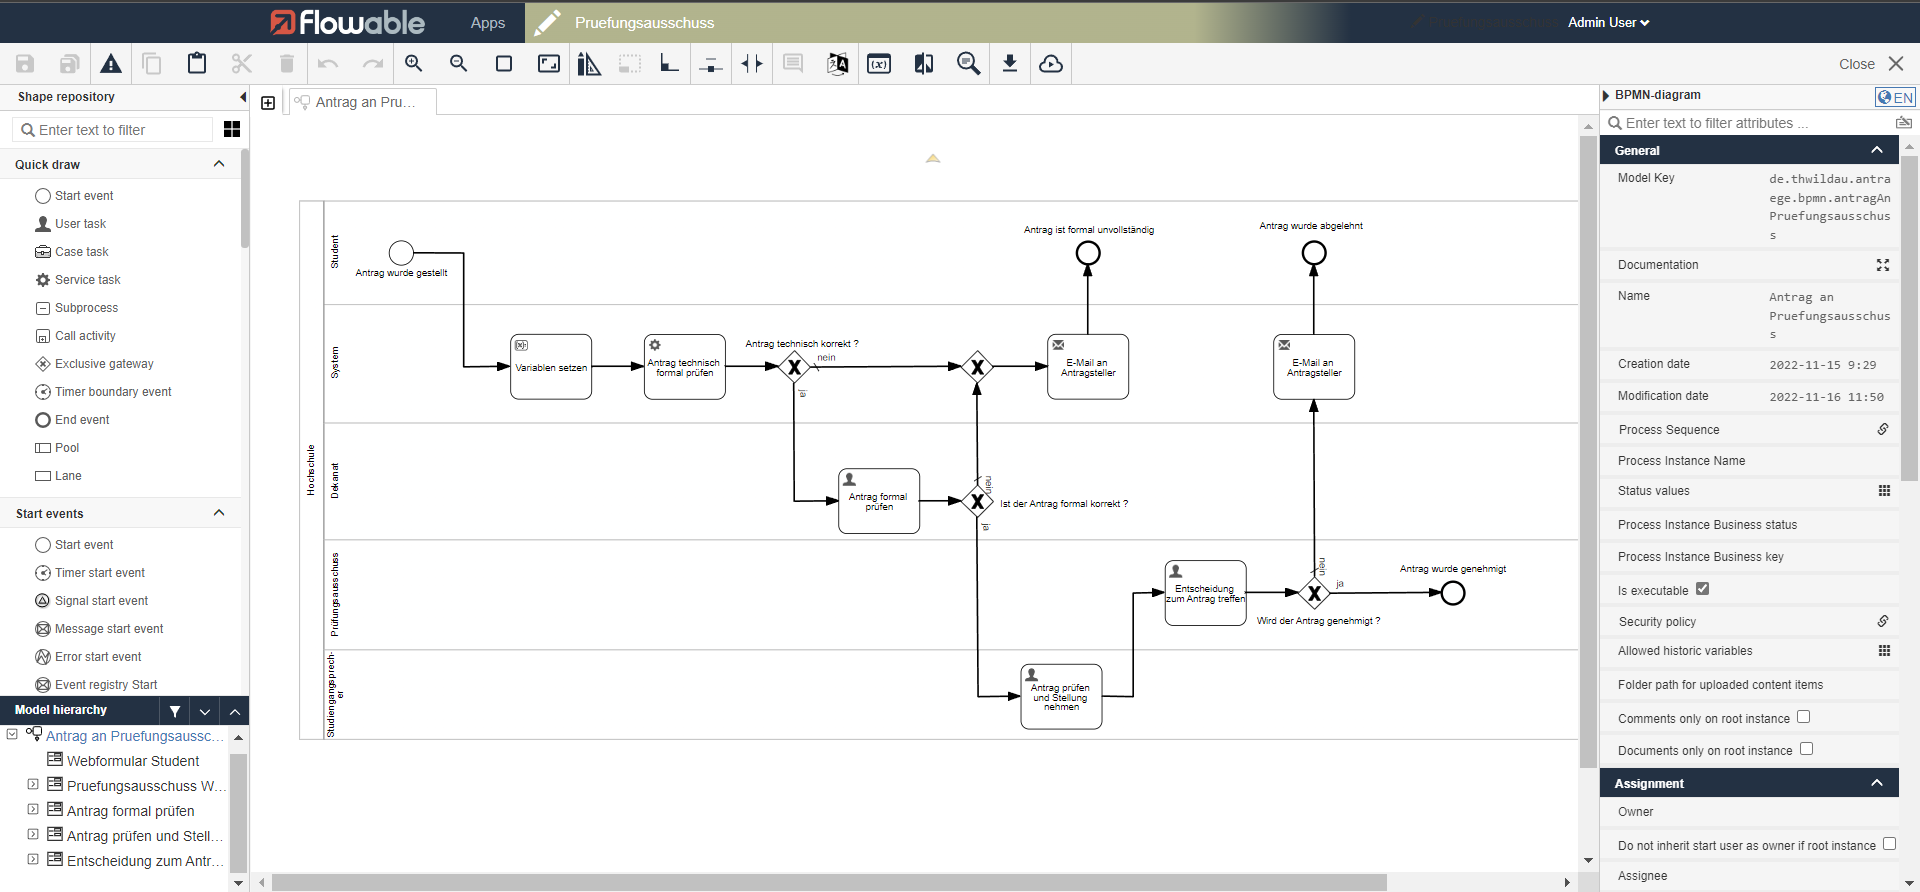Switch language with the EN button
Screen dimensions: 1920x892
coord(1895,97)
